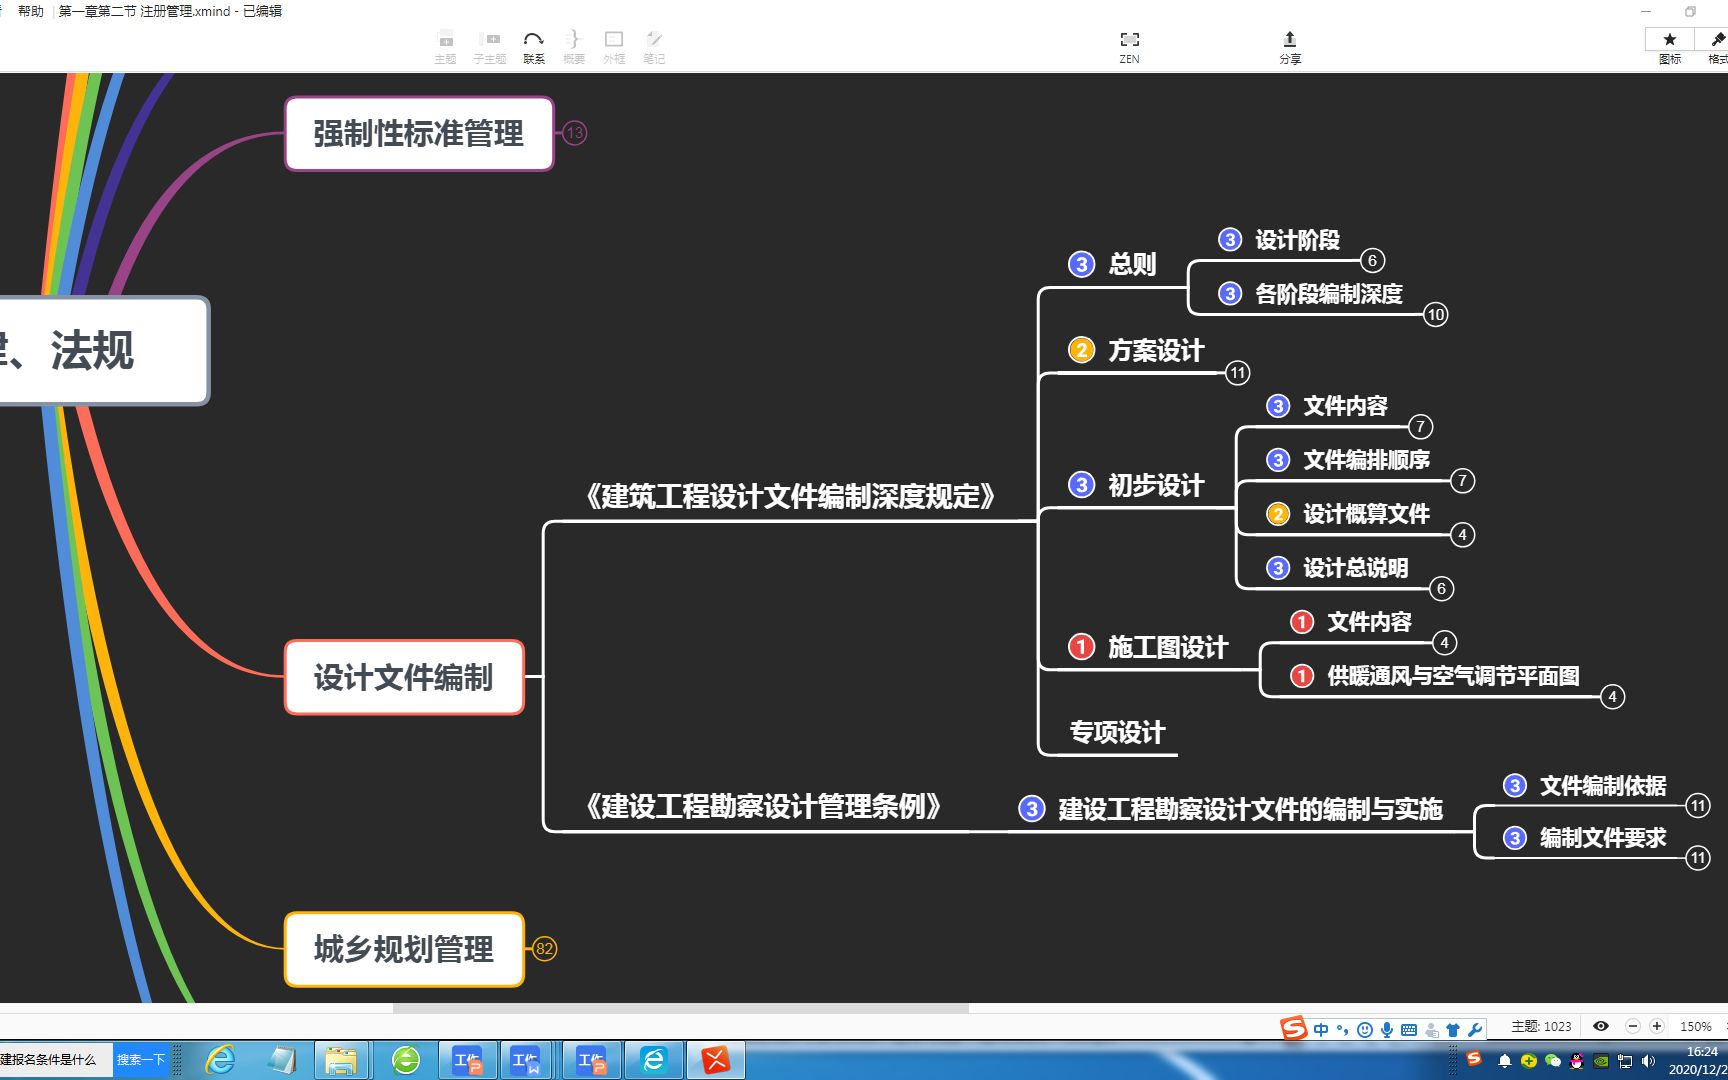Image resolution: width=1728 pixels, height=1080 pixels.
Task: Click the 主题 (Topic) toolbar icon
Action: pyautogui.click(x=446, y=46)
